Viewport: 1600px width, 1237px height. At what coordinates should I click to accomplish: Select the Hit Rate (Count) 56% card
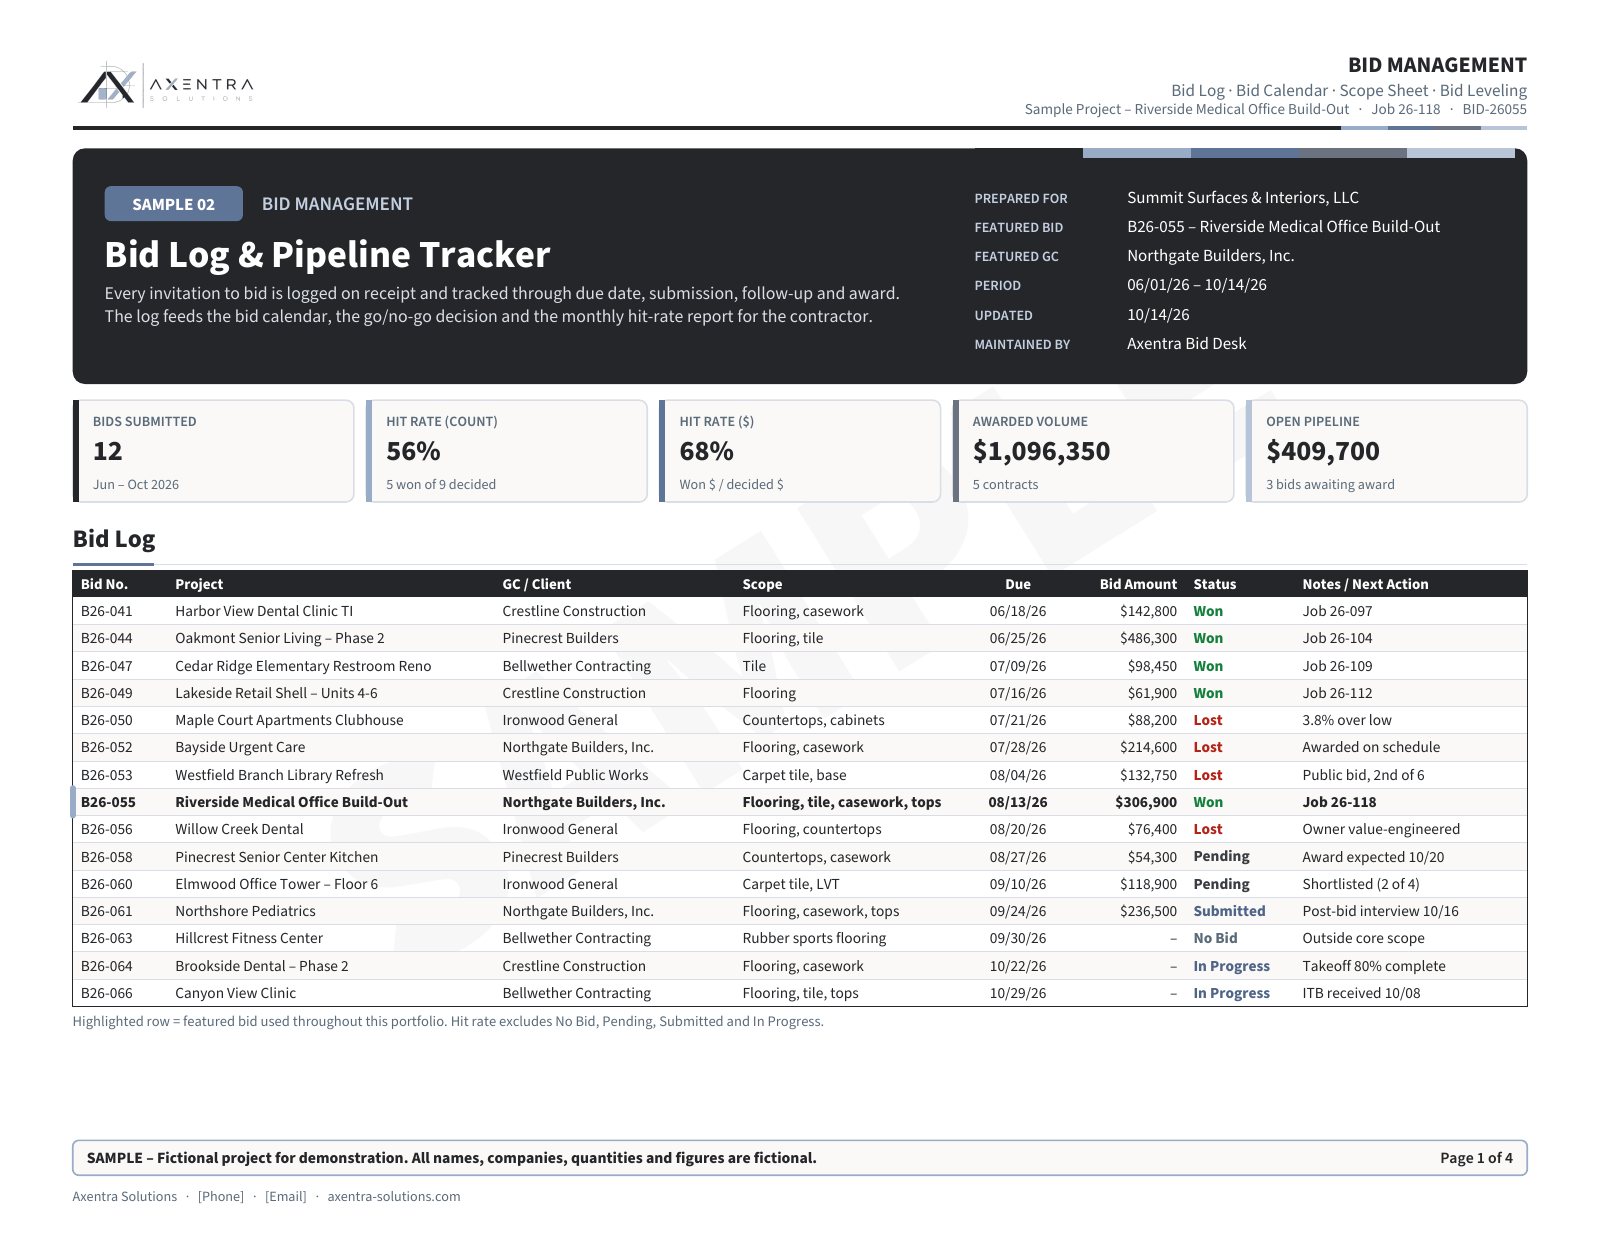click(x=507, y=451)
